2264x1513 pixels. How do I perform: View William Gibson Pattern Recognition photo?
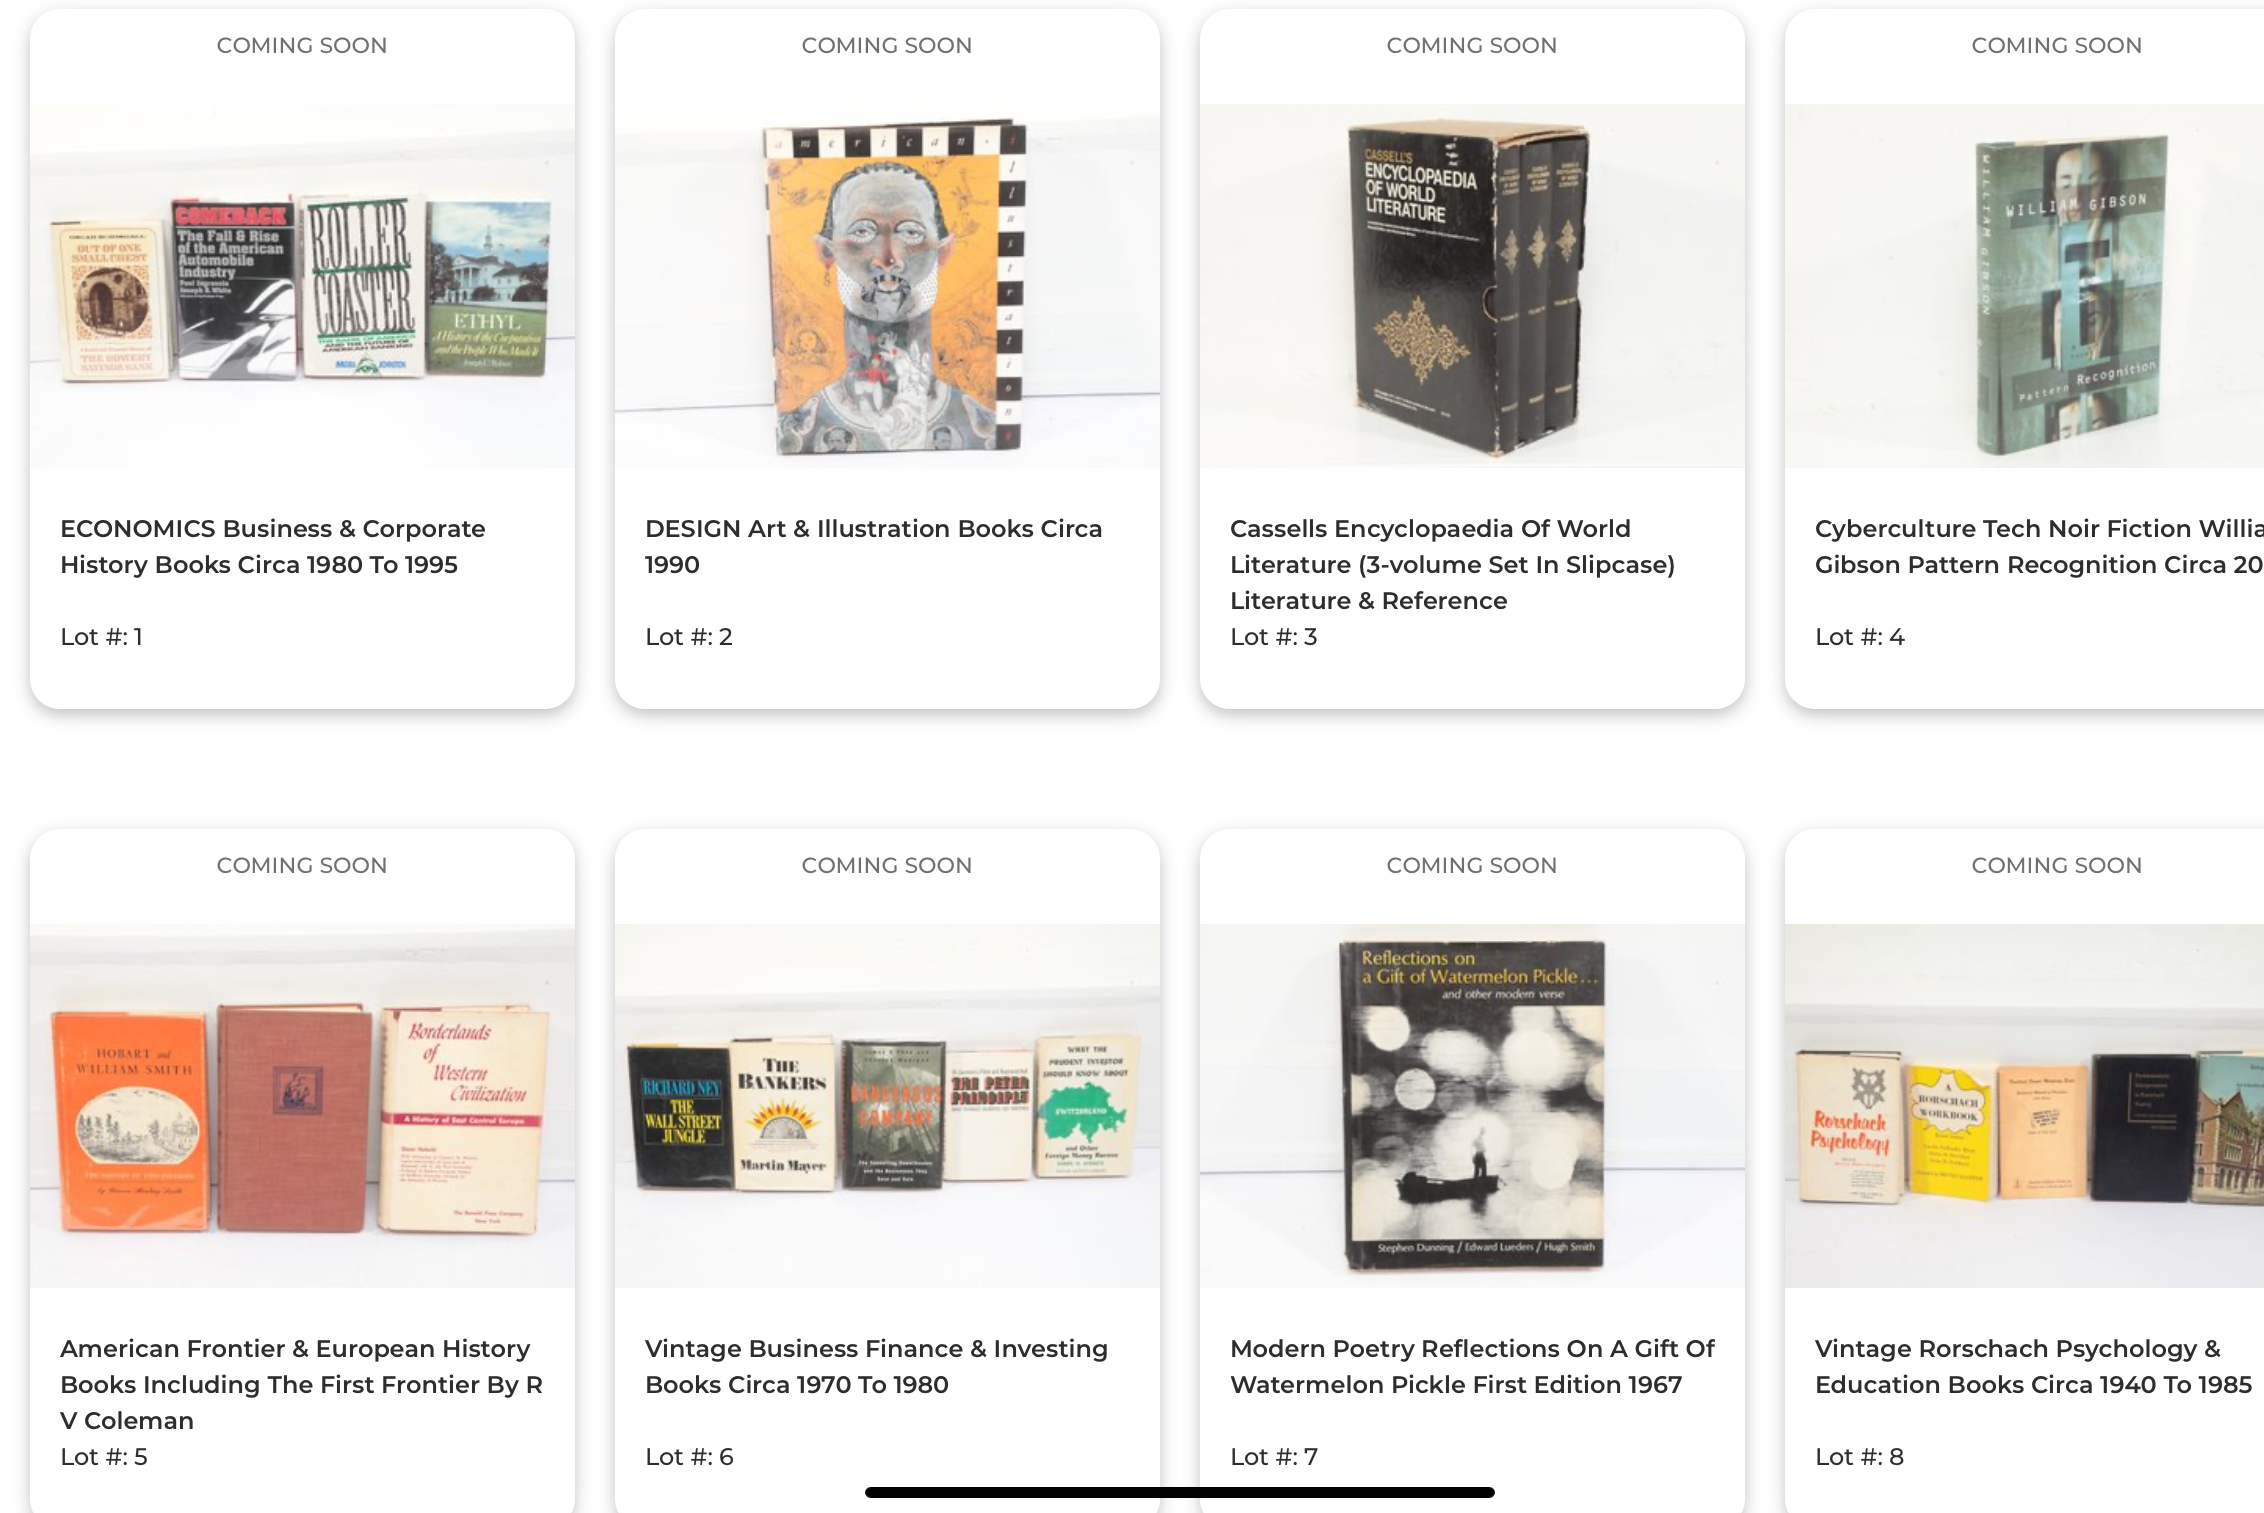[x=2024, y=286]
